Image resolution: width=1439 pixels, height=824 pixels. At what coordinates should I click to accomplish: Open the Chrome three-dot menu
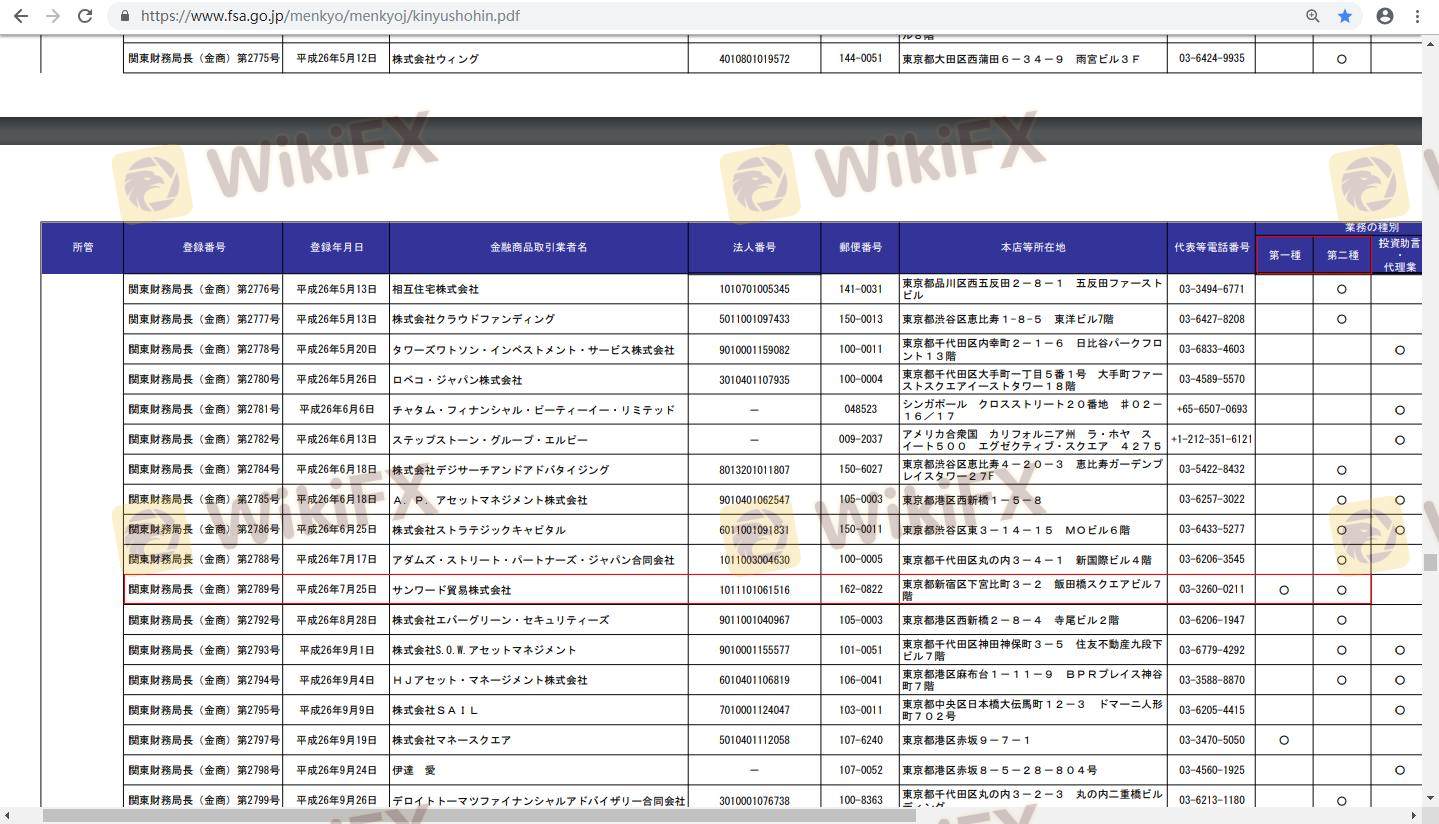(x=1417, y=16)
